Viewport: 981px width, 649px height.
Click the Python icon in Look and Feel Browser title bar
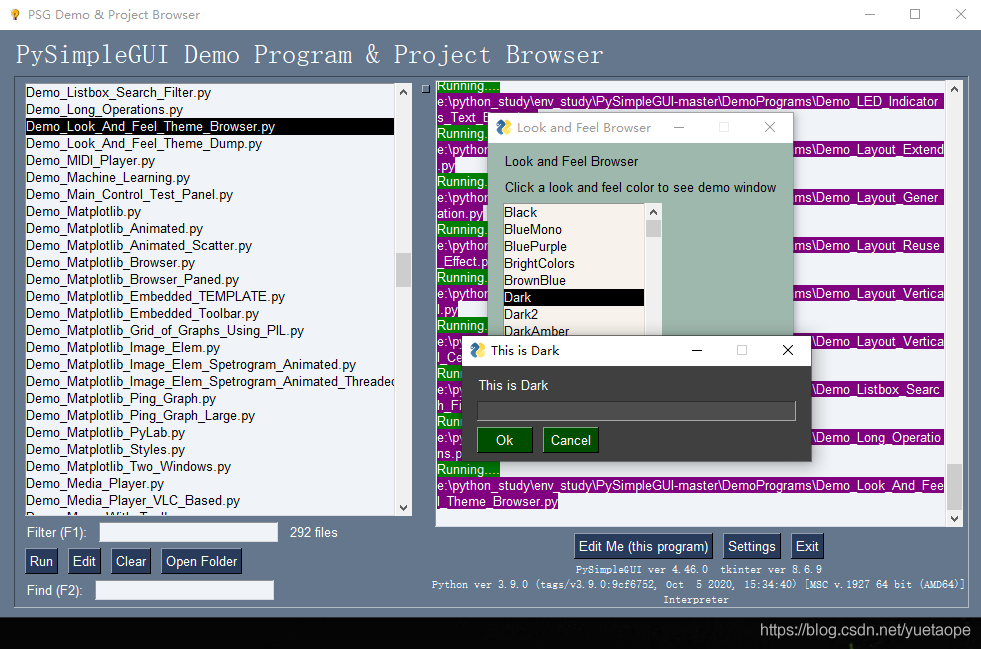tap(504, 128)
